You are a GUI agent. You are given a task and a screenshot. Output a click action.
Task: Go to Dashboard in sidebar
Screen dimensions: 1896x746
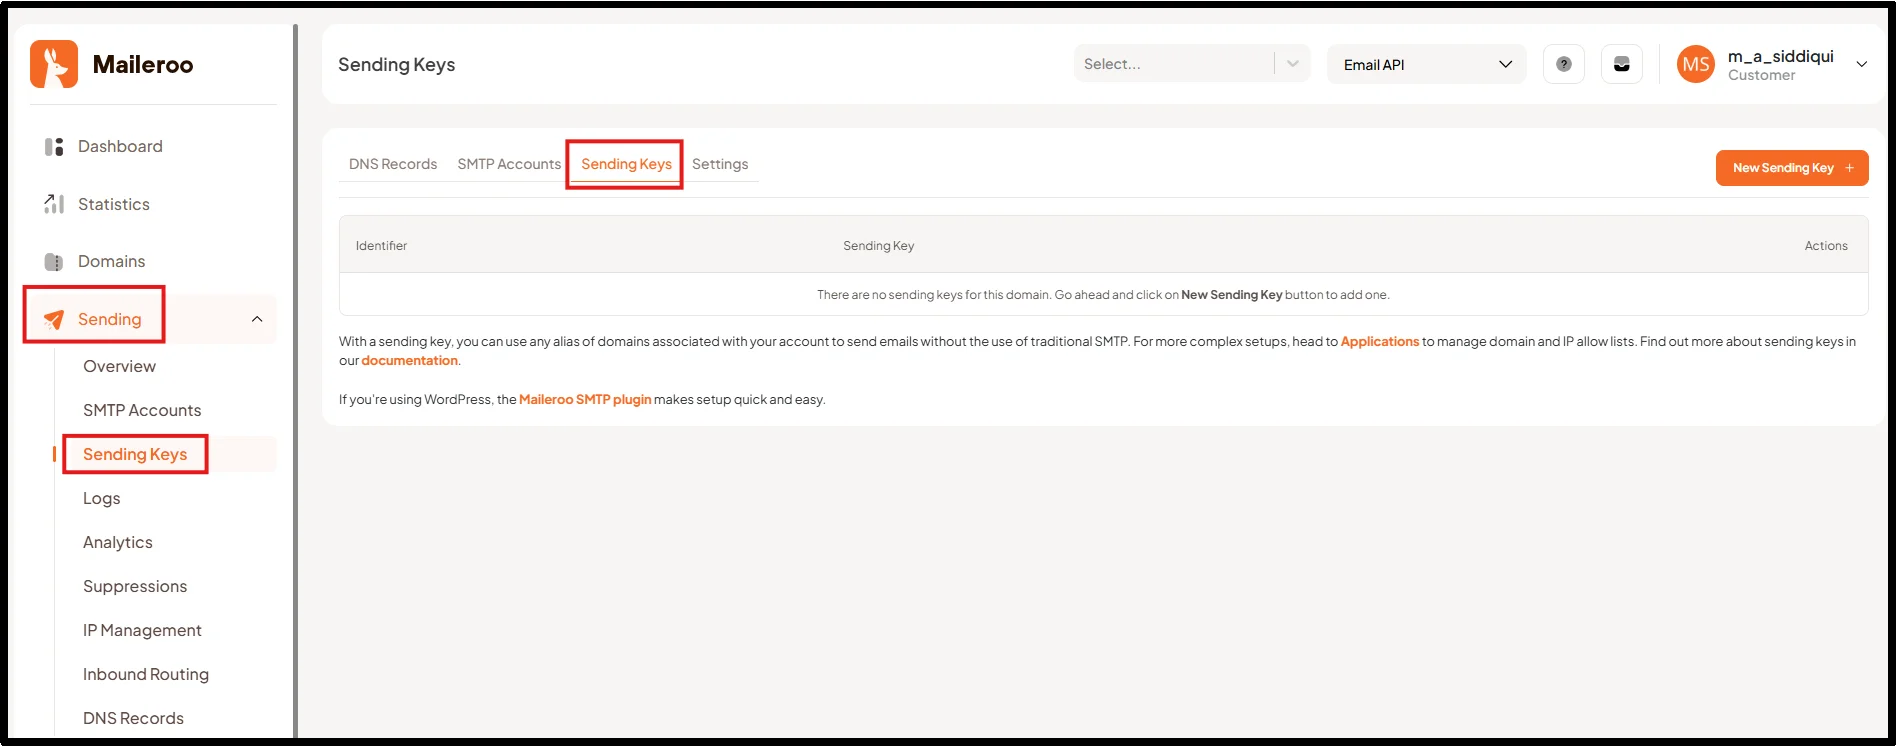[120, 146]
